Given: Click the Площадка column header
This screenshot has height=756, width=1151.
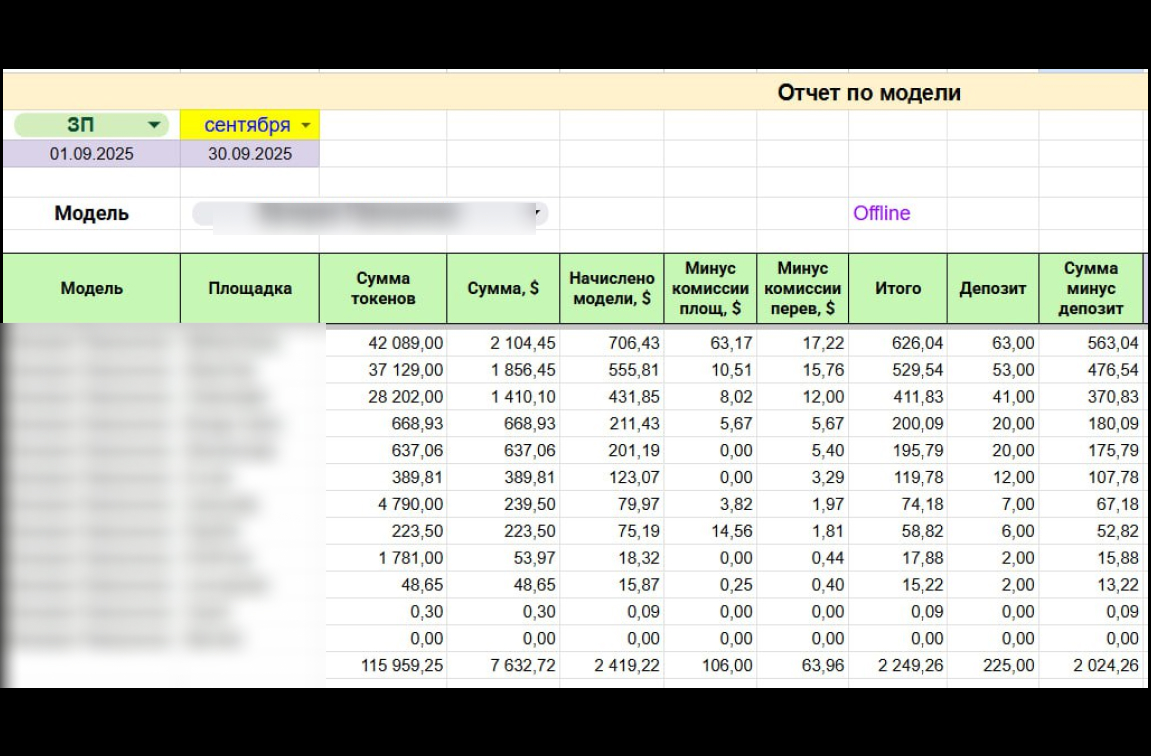Looking at the screenshot, I should (x=250, y=288).
